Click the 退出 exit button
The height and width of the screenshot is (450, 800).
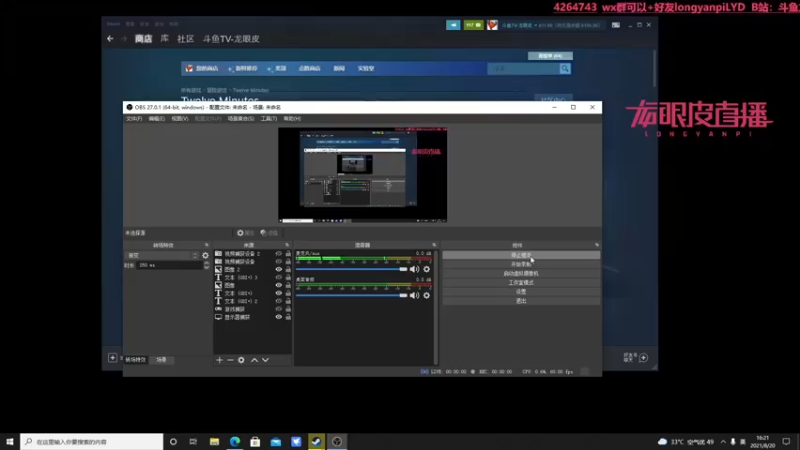tap(521, 301)
